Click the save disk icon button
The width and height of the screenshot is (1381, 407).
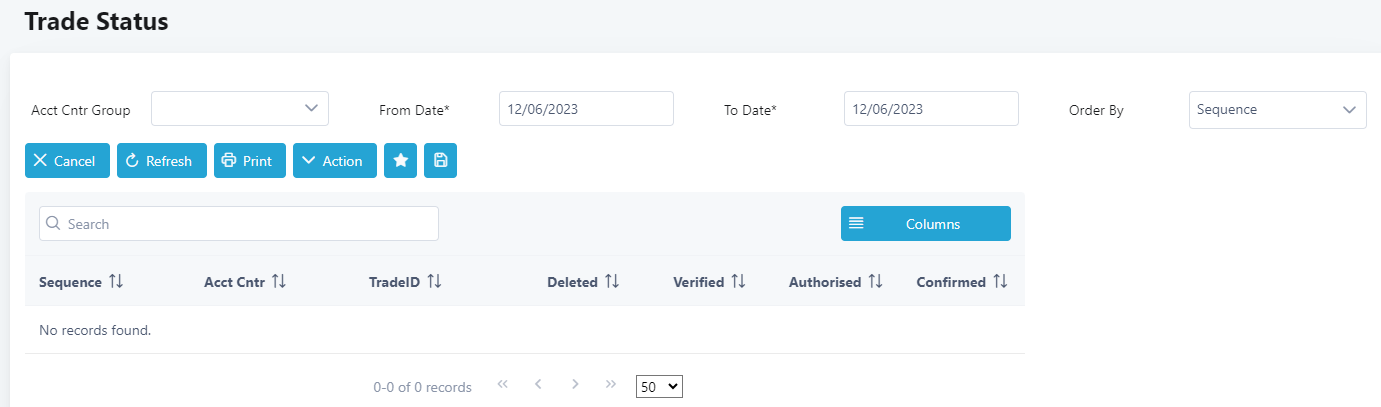[x=440, y=161]
